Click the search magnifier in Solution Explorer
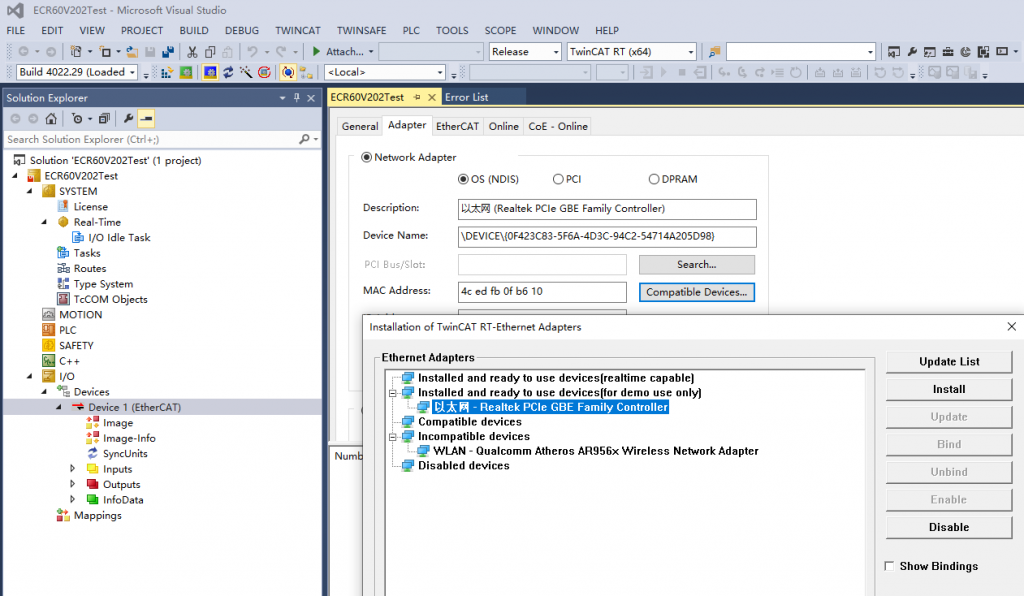The image size is (1024, 596). point(304,139)
